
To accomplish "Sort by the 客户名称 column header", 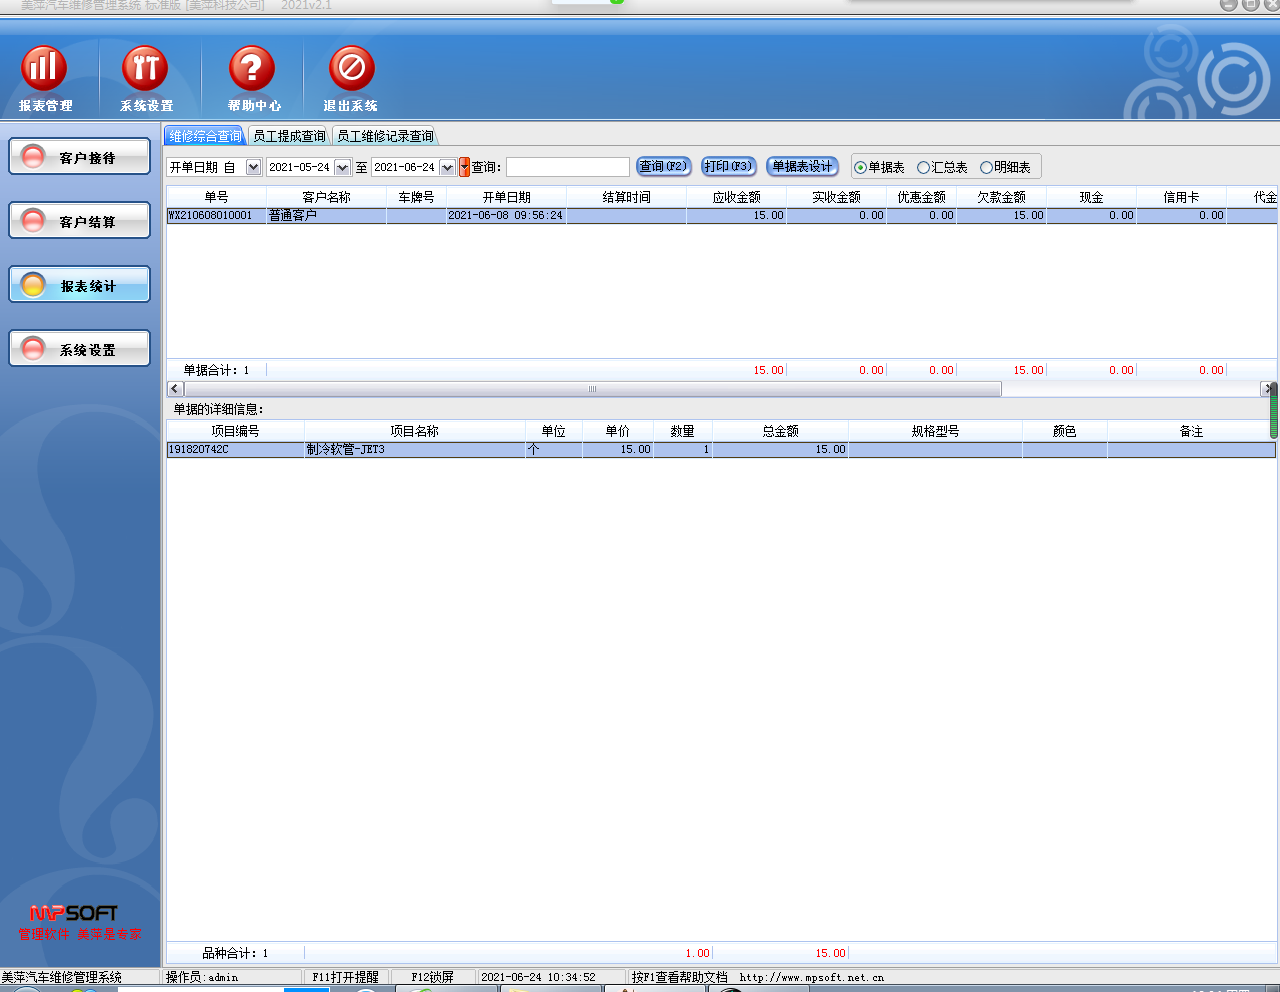I will (326, 197).
